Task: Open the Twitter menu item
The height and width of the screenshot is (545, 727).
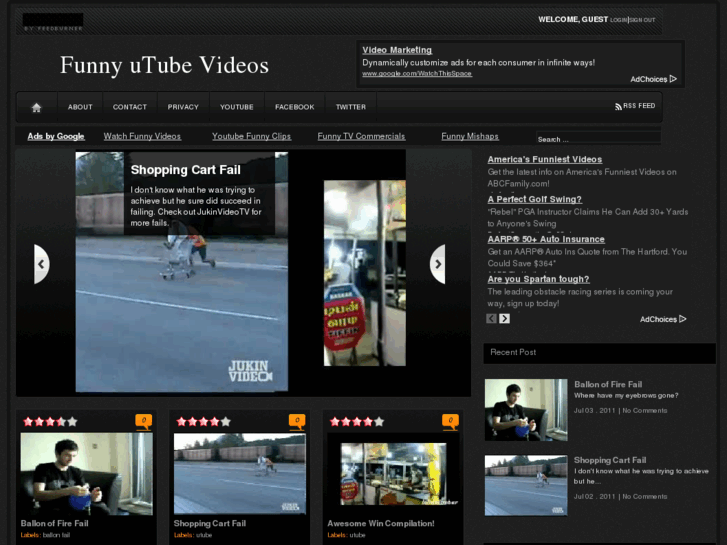Action: [351, 107]
